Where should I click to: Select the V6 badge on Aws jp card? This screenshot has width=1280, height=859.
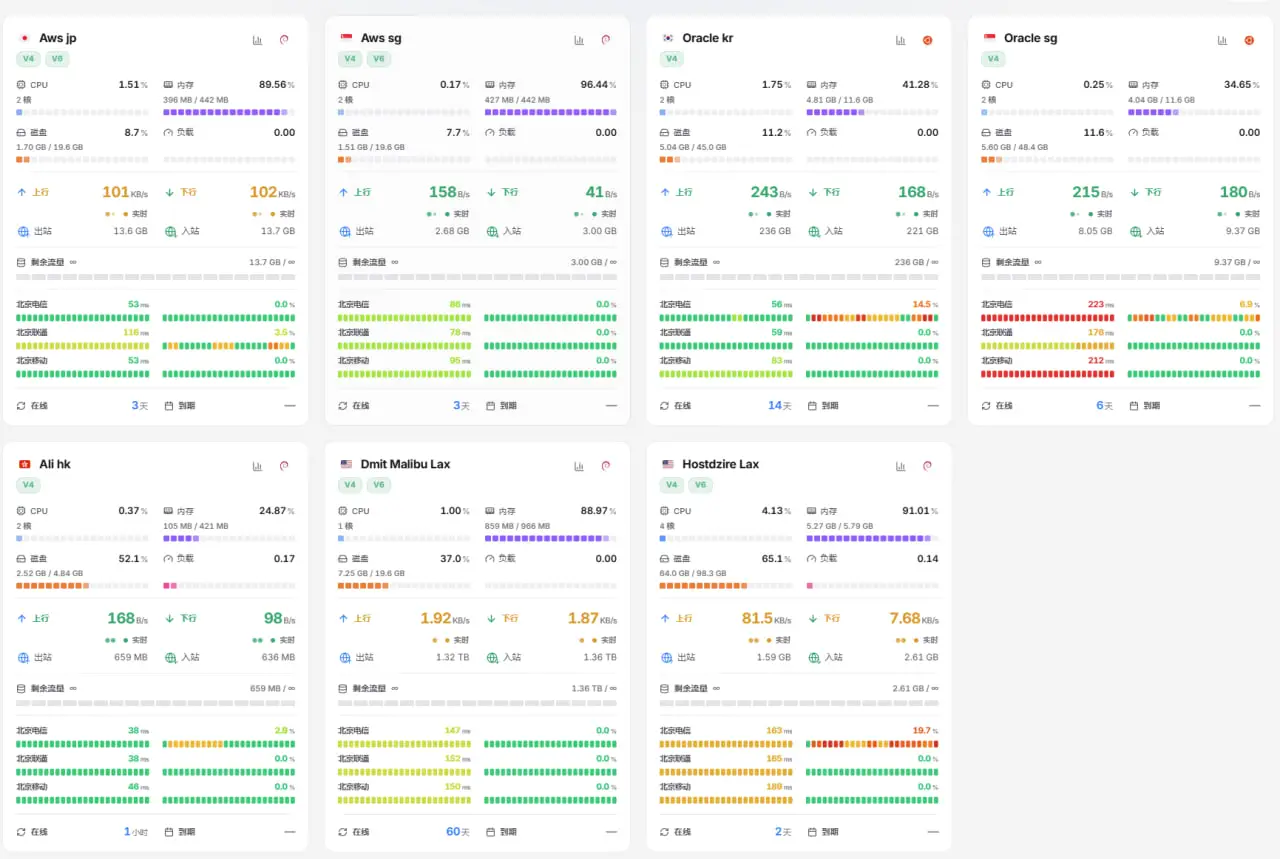click(57, 59)
